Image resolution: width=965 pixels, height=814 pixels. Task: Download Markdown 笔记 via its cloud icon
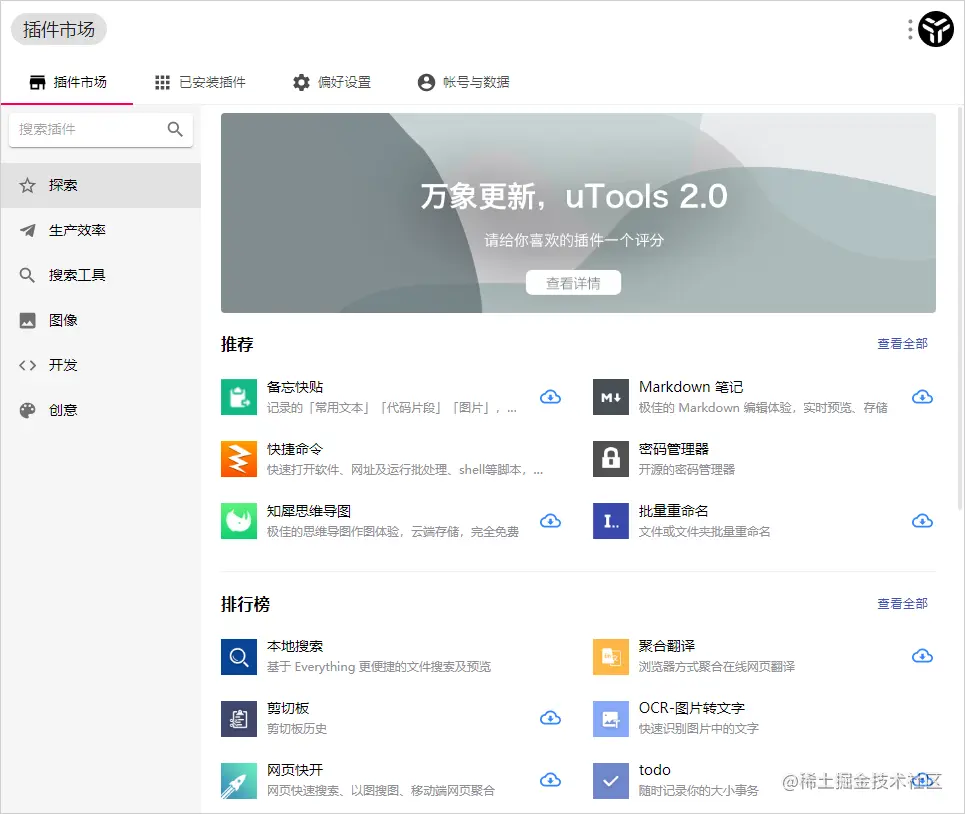[x=922, y=397]
